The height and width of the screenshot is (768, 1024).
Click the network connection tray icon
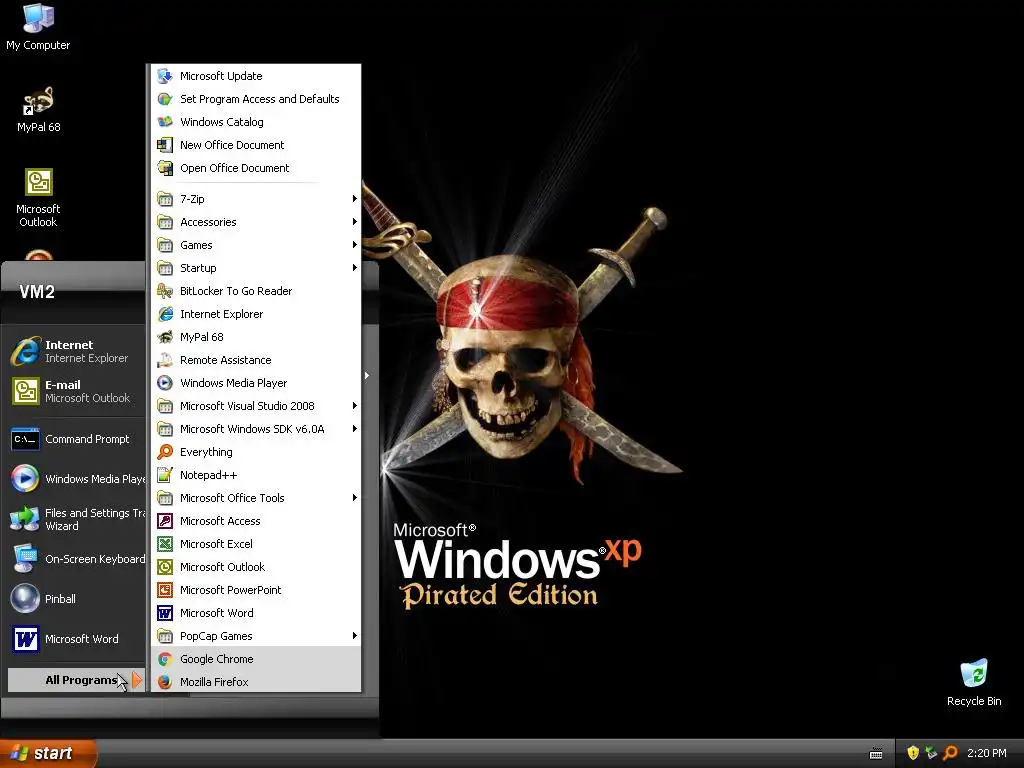(932, 753)
